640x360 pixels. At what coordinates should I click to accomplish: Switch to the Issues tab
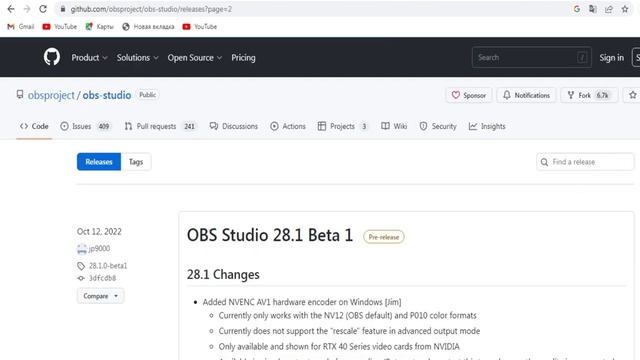[x=86, y=126]
